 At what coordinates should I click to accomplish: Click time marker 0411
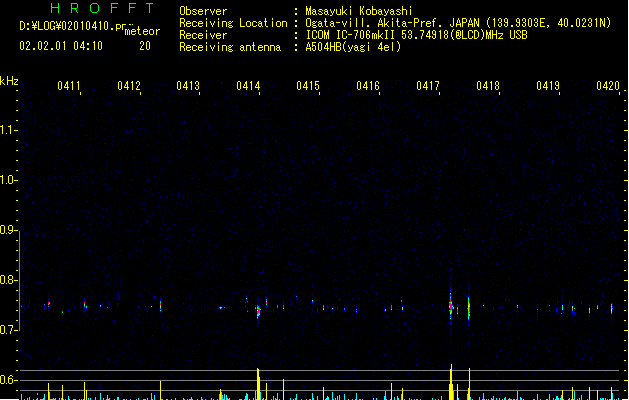(x=69, y=86)
